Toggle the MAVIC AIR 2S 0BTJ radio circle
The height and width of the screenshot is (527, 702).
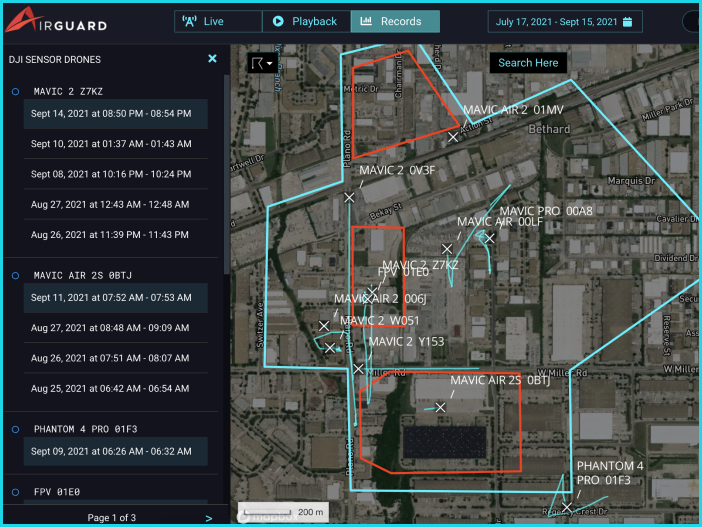click(16, 276)
